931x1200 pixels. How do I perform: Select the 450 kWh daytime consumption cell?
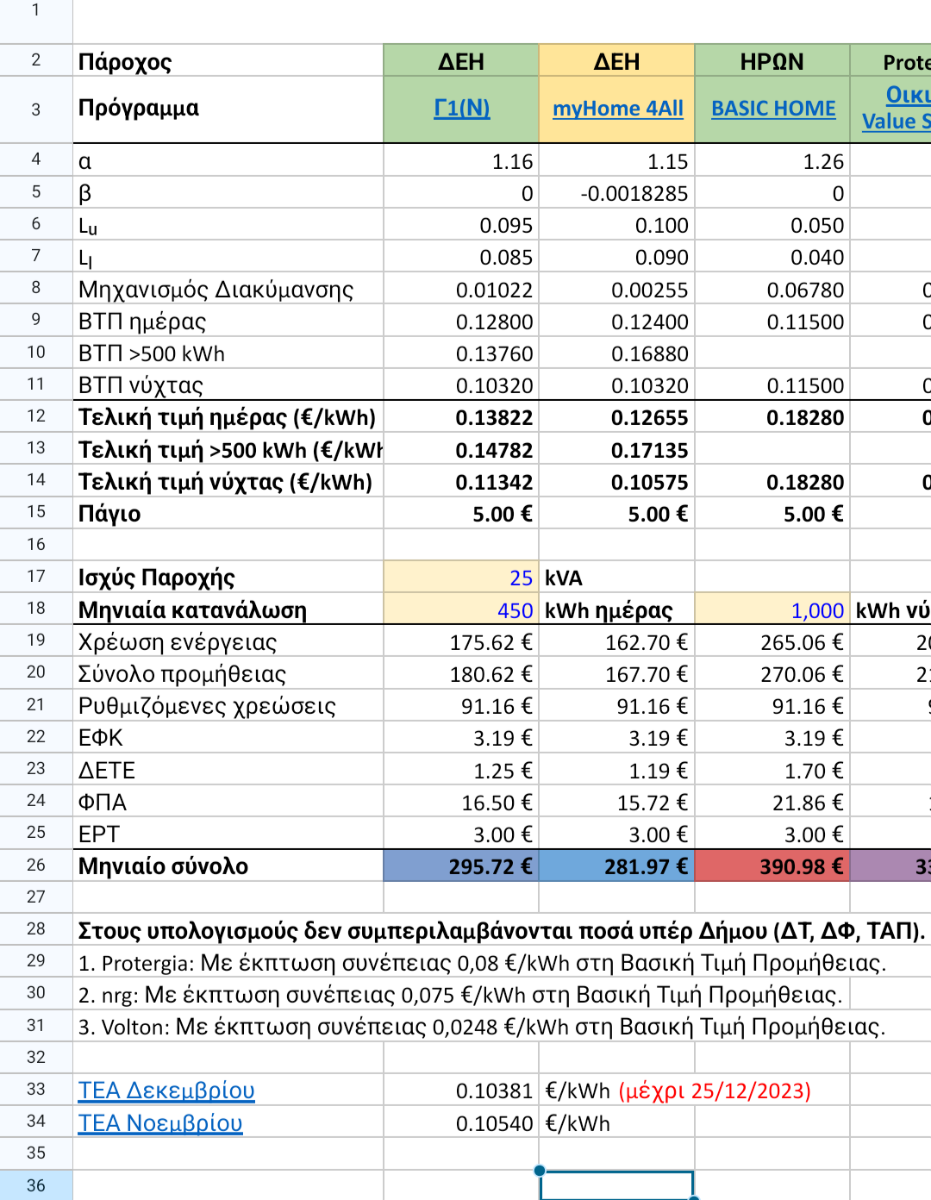(x=461, y=610)
